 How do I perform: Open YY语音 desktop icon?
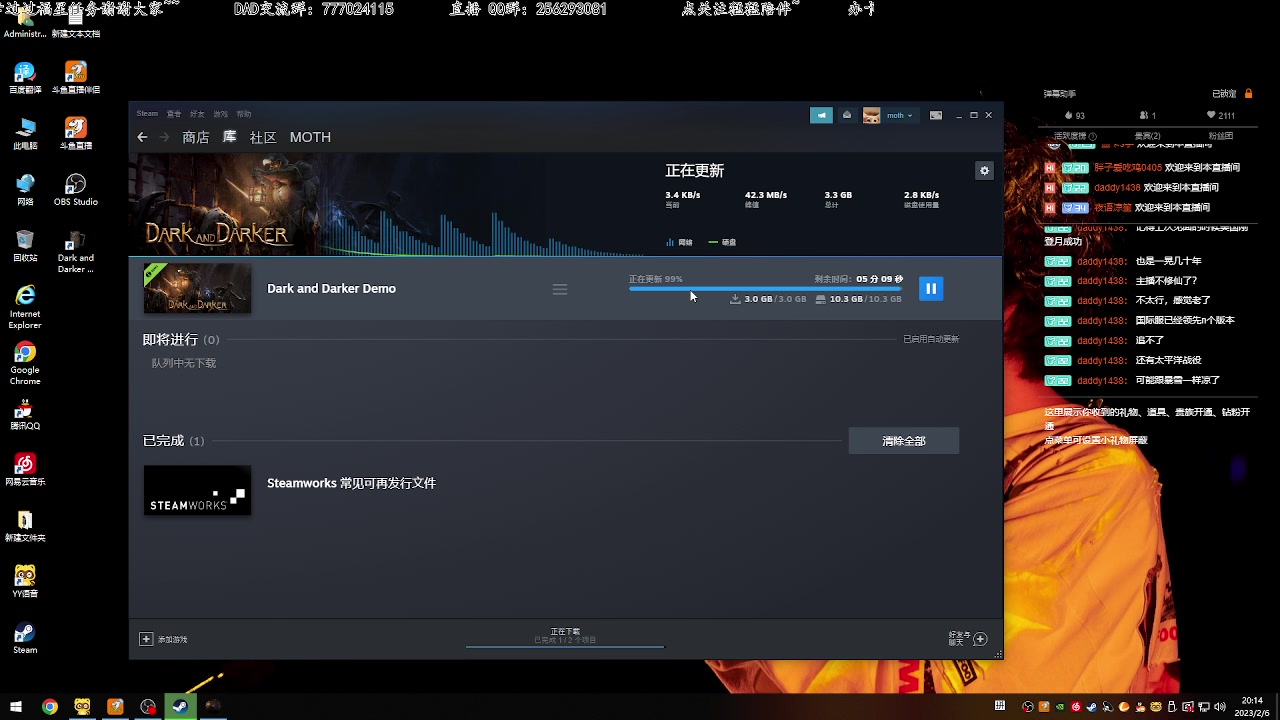[25, 582]
